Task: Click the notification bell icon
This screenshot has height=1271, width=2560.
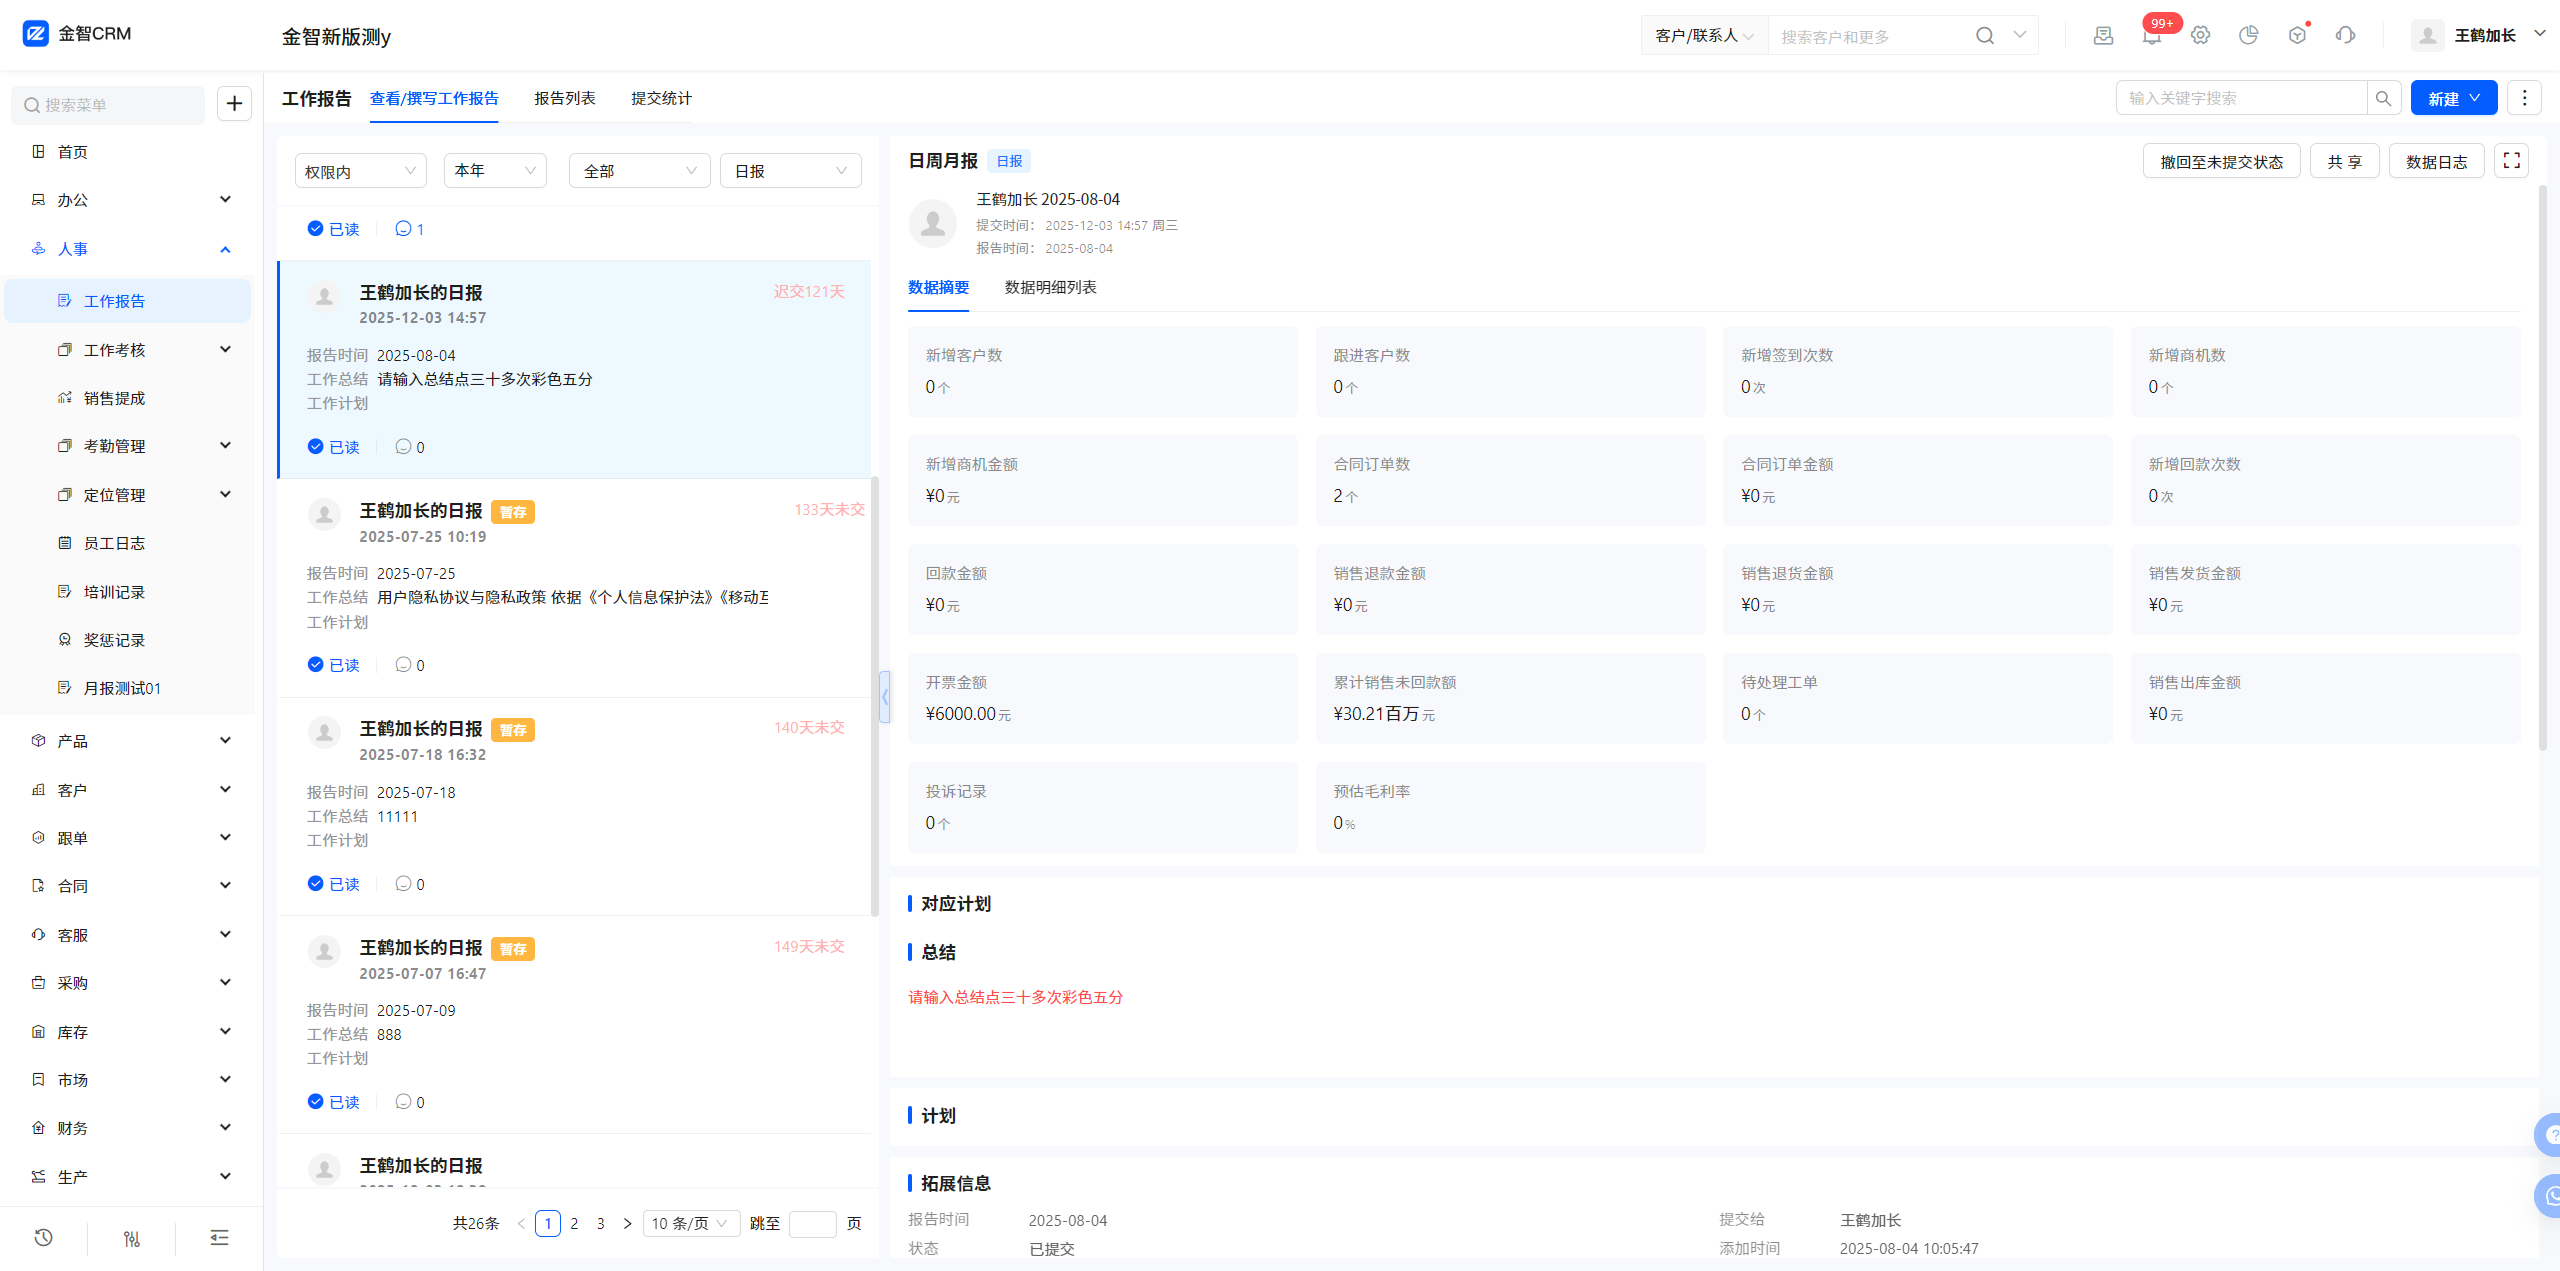Action: pyautogui.click(x=2151, y=36)
